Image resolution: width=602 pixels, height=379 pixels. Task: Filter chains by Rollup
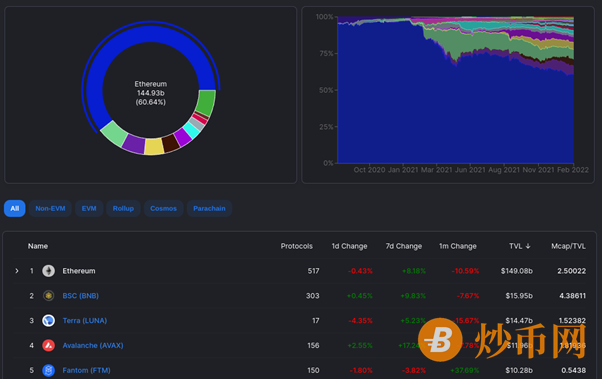tap(123, 209)
